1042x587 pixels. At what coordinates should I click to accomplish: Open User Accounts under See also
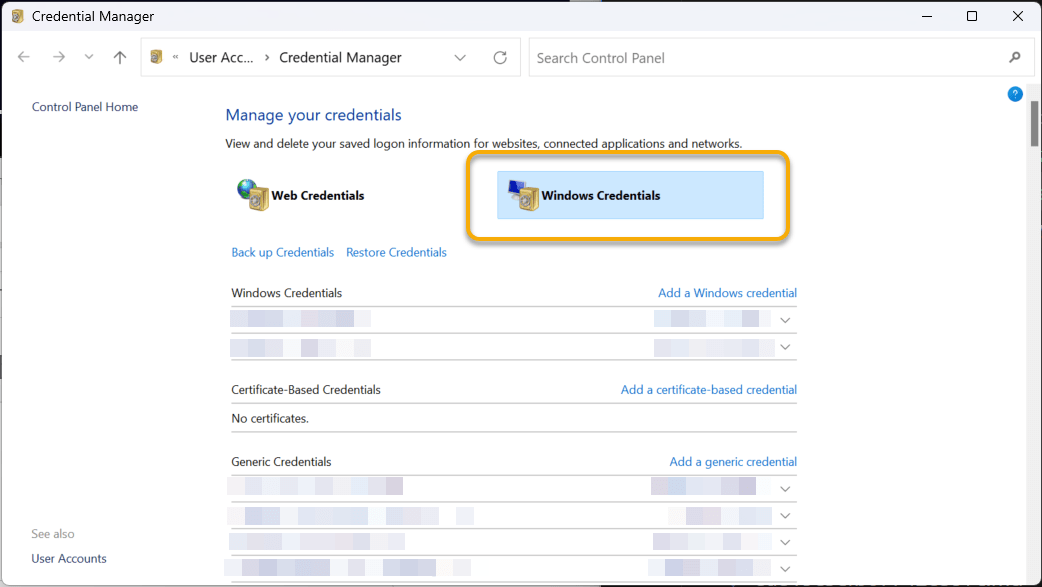click(x=69, y=559)
